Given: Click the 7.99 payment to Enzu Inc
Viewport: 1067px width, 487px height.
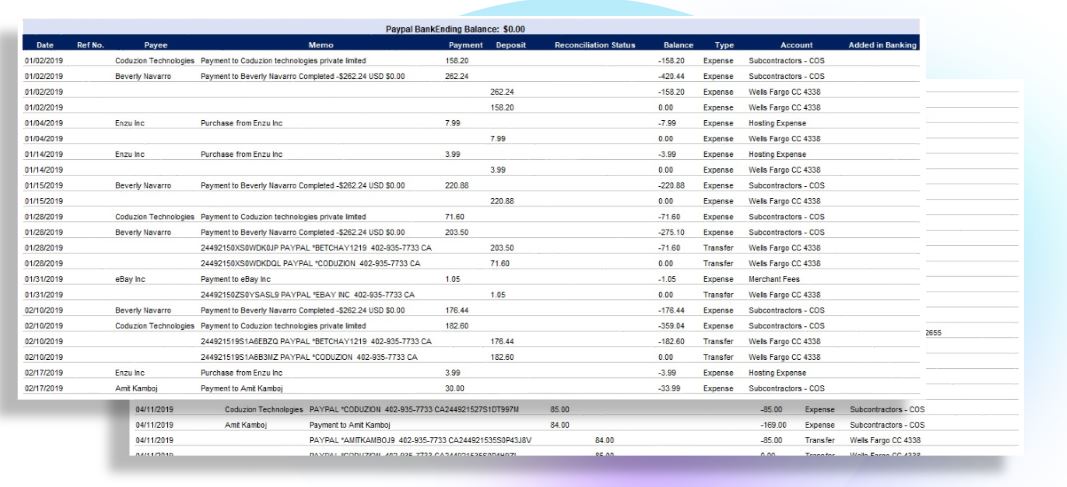Looking at the screenshot, I should click(453, 123).
